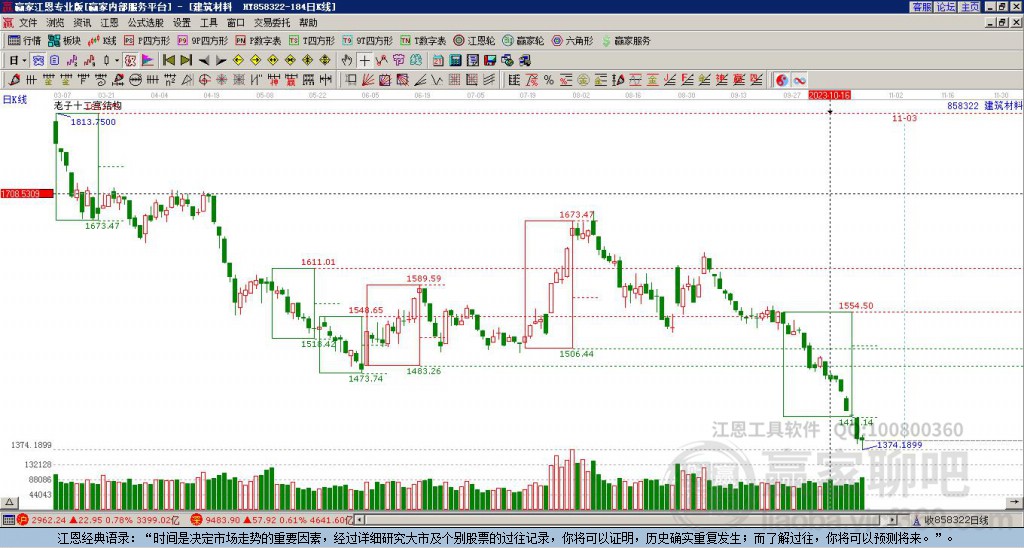The width and height of the screenshot is (1024, 548).
Task: Select the Gann fan lines tool
Action: click(368, 80)
